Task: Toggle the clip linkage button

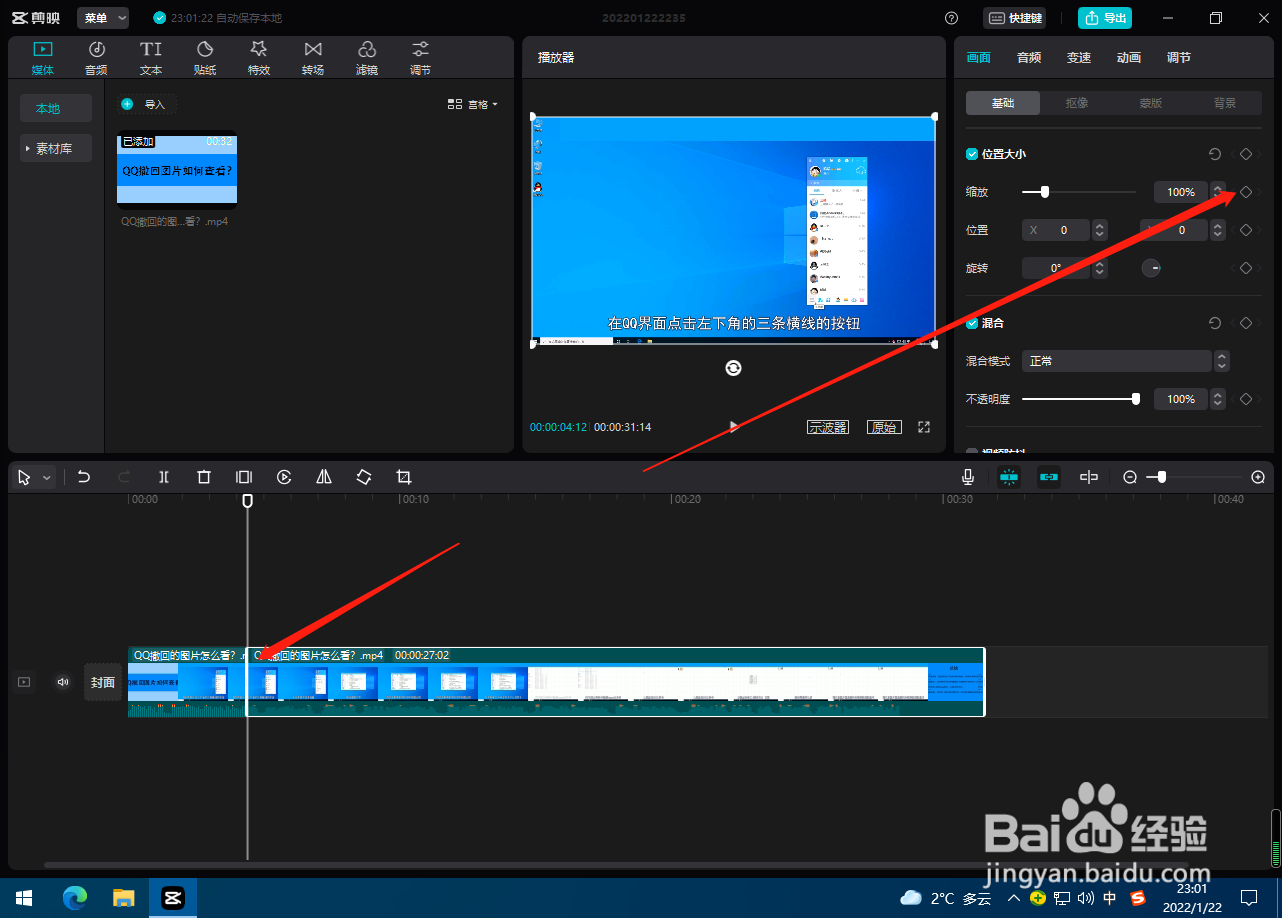Action: [x=1049, y=477]
